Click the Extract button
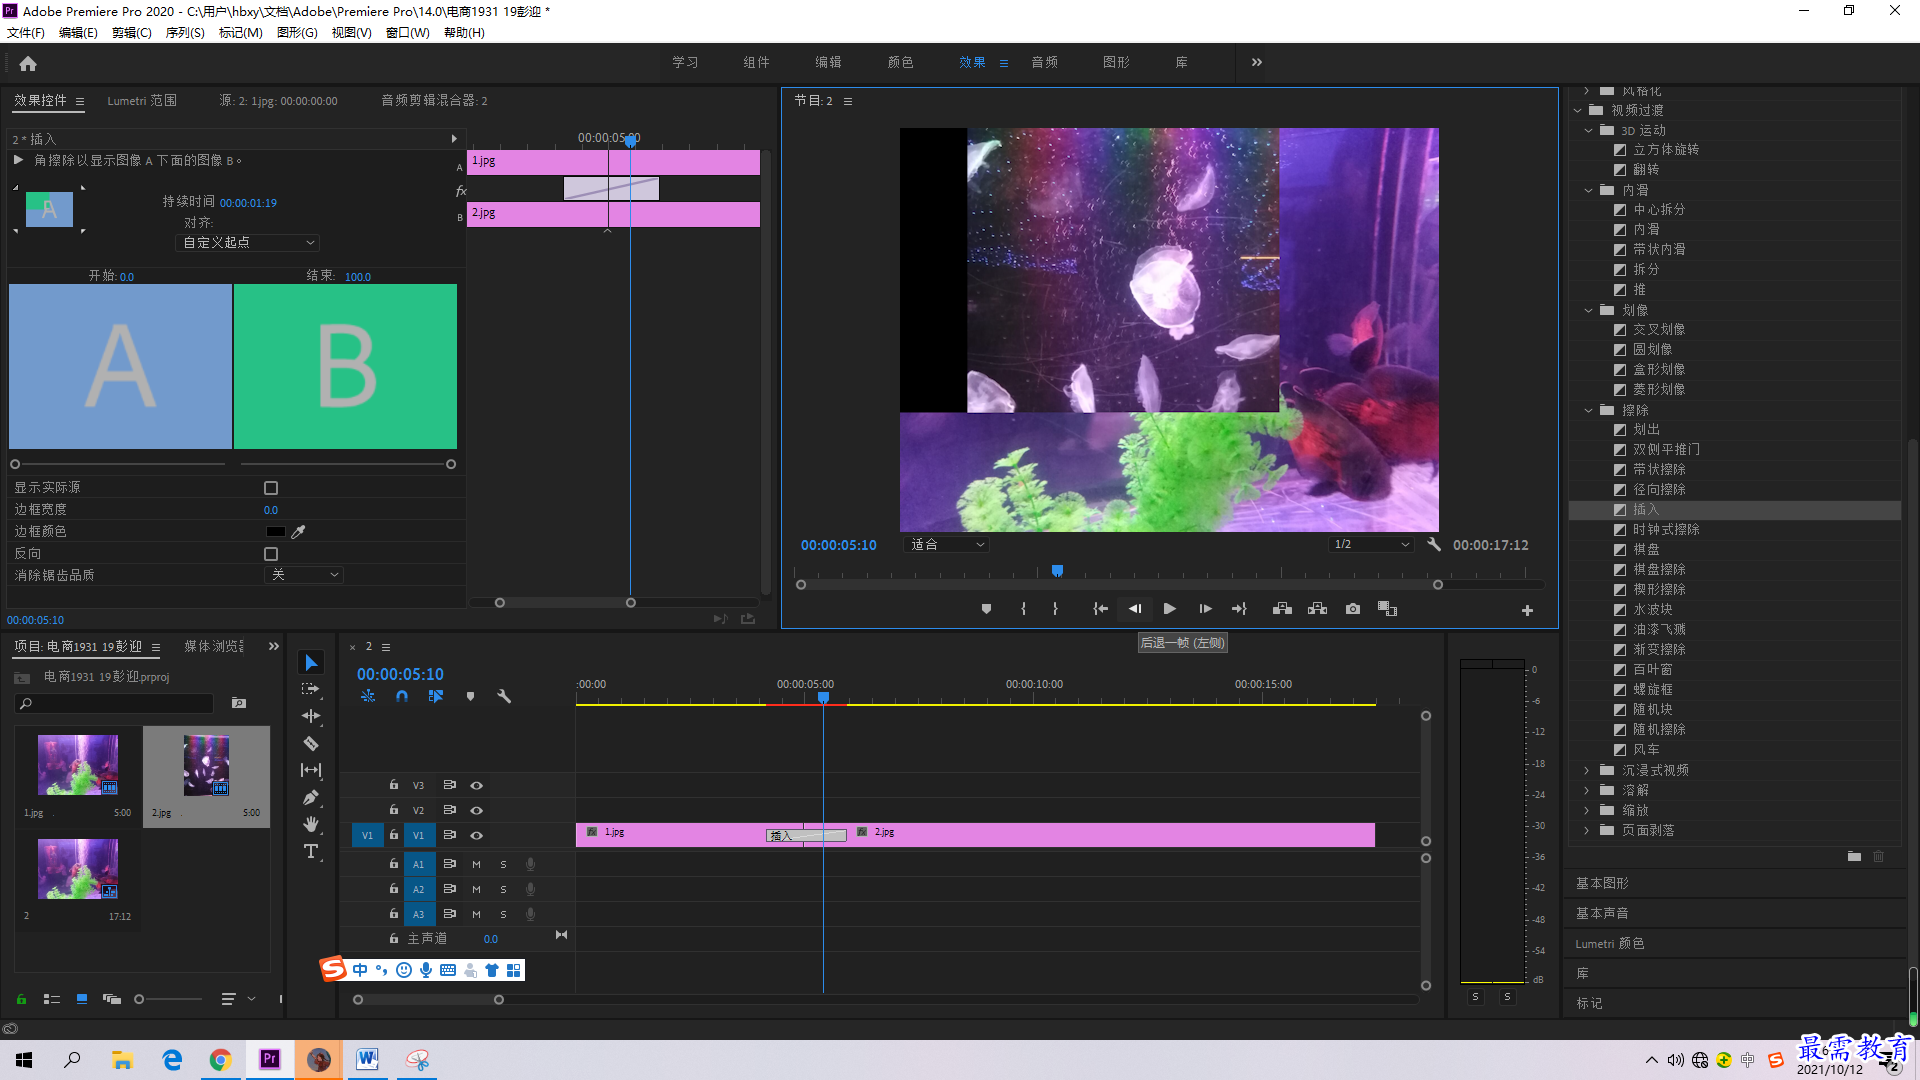This screenshot has width=1920, height=1080. 1317,609
